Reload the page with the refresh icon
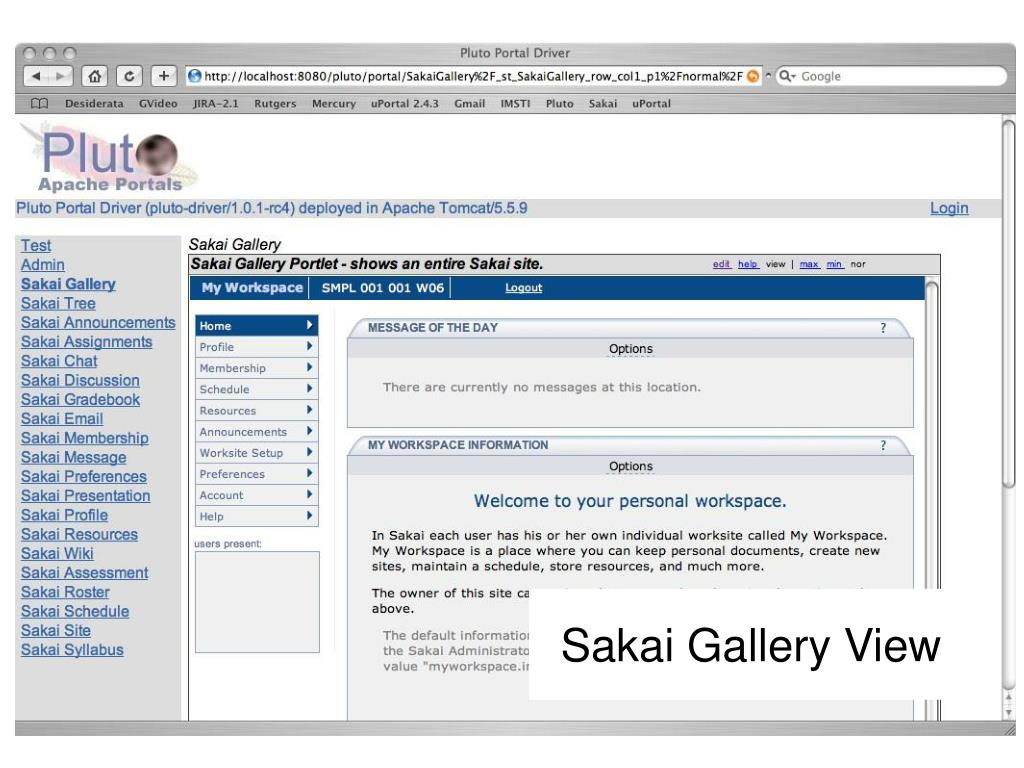This screenshot has width=1024, height=768. 129,76
